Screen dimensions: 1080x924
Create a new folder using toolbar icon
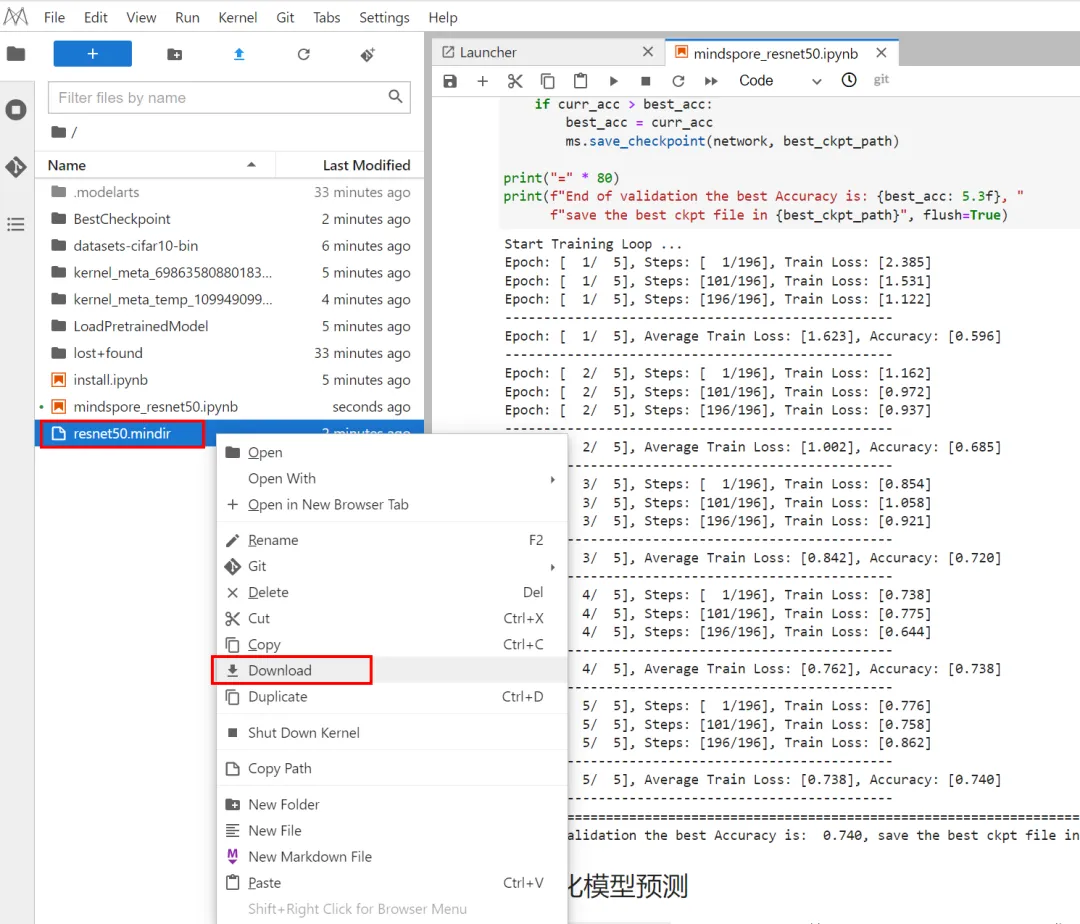tap(175, 54)
